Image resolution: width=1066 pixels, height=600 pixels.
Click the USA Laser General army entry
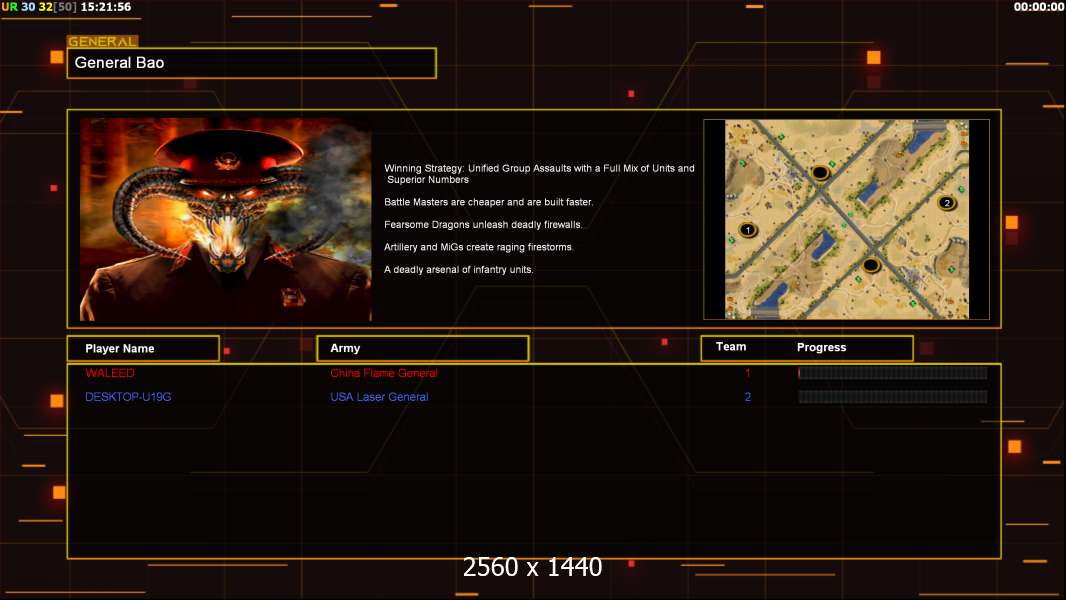pos(379,397)
